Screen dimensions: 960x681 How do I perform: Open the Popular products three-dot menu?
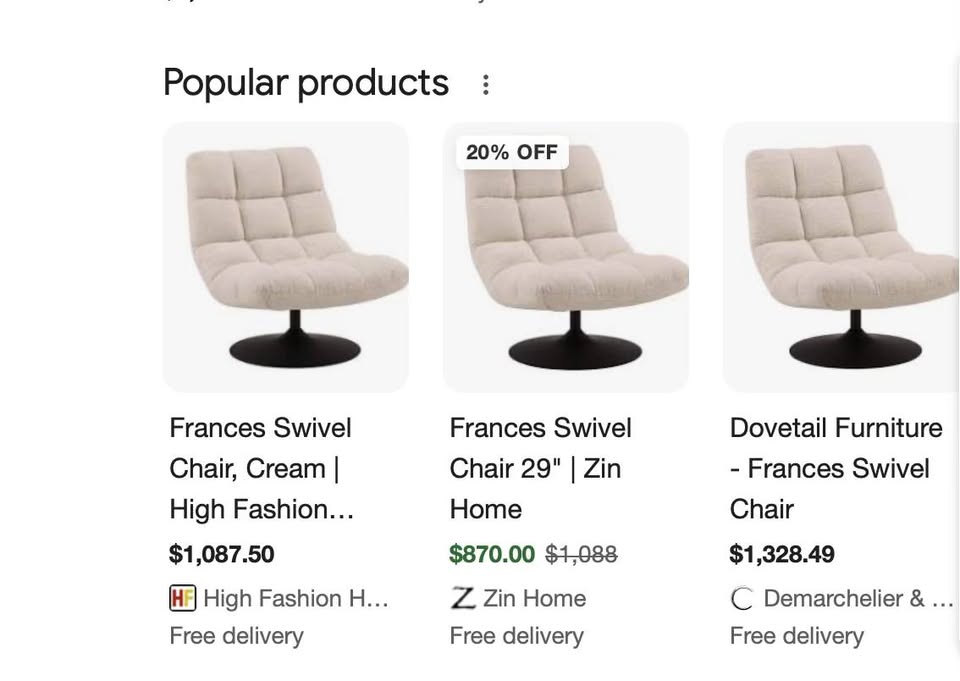pyautogui.click(x=486, y=84)
